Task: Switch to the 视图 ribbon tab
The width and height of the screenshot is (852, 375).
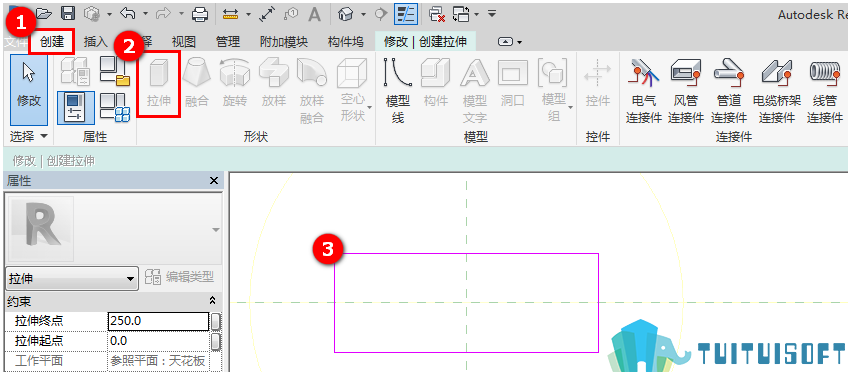Action: [184, 42]
